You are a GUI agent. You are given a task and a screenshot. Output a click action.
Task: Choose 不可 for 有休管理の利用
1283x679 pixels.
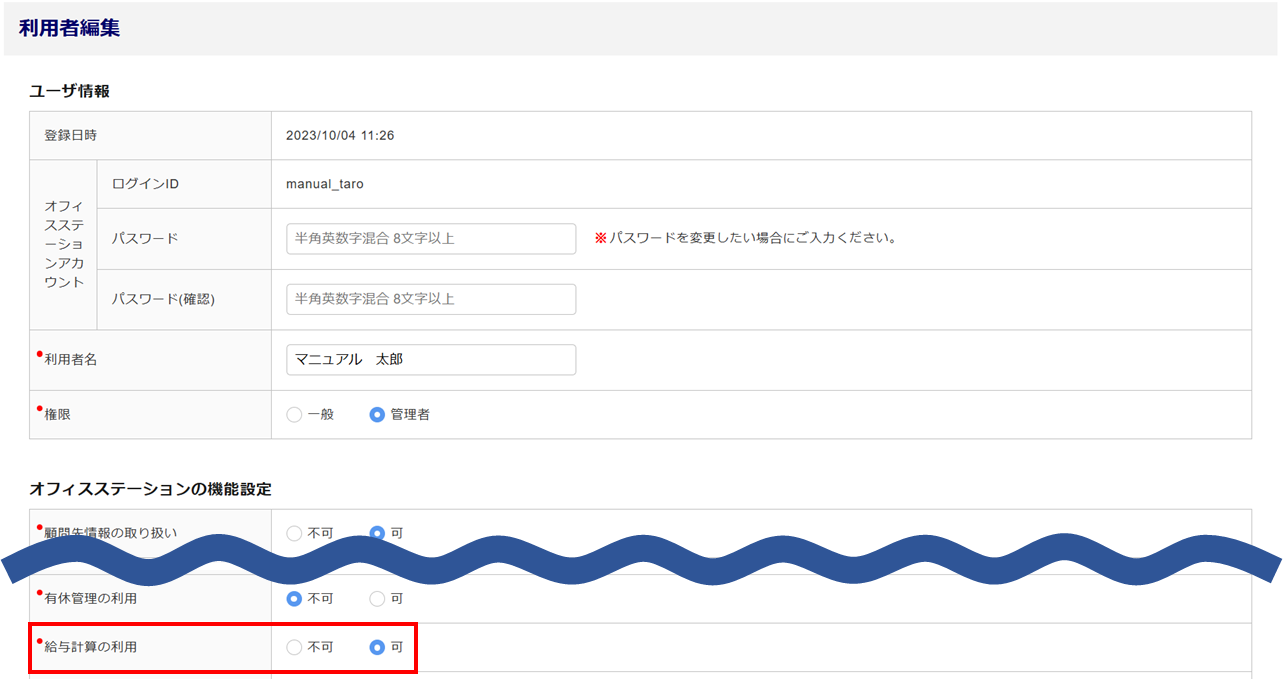(x=294, y=599)
